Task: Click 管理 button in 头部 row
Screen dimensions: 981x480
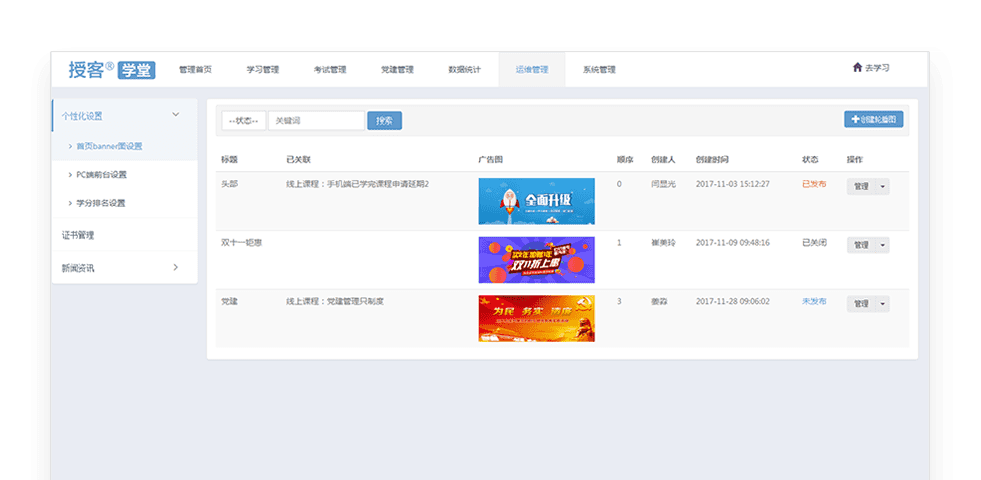Action: (861, 186)
